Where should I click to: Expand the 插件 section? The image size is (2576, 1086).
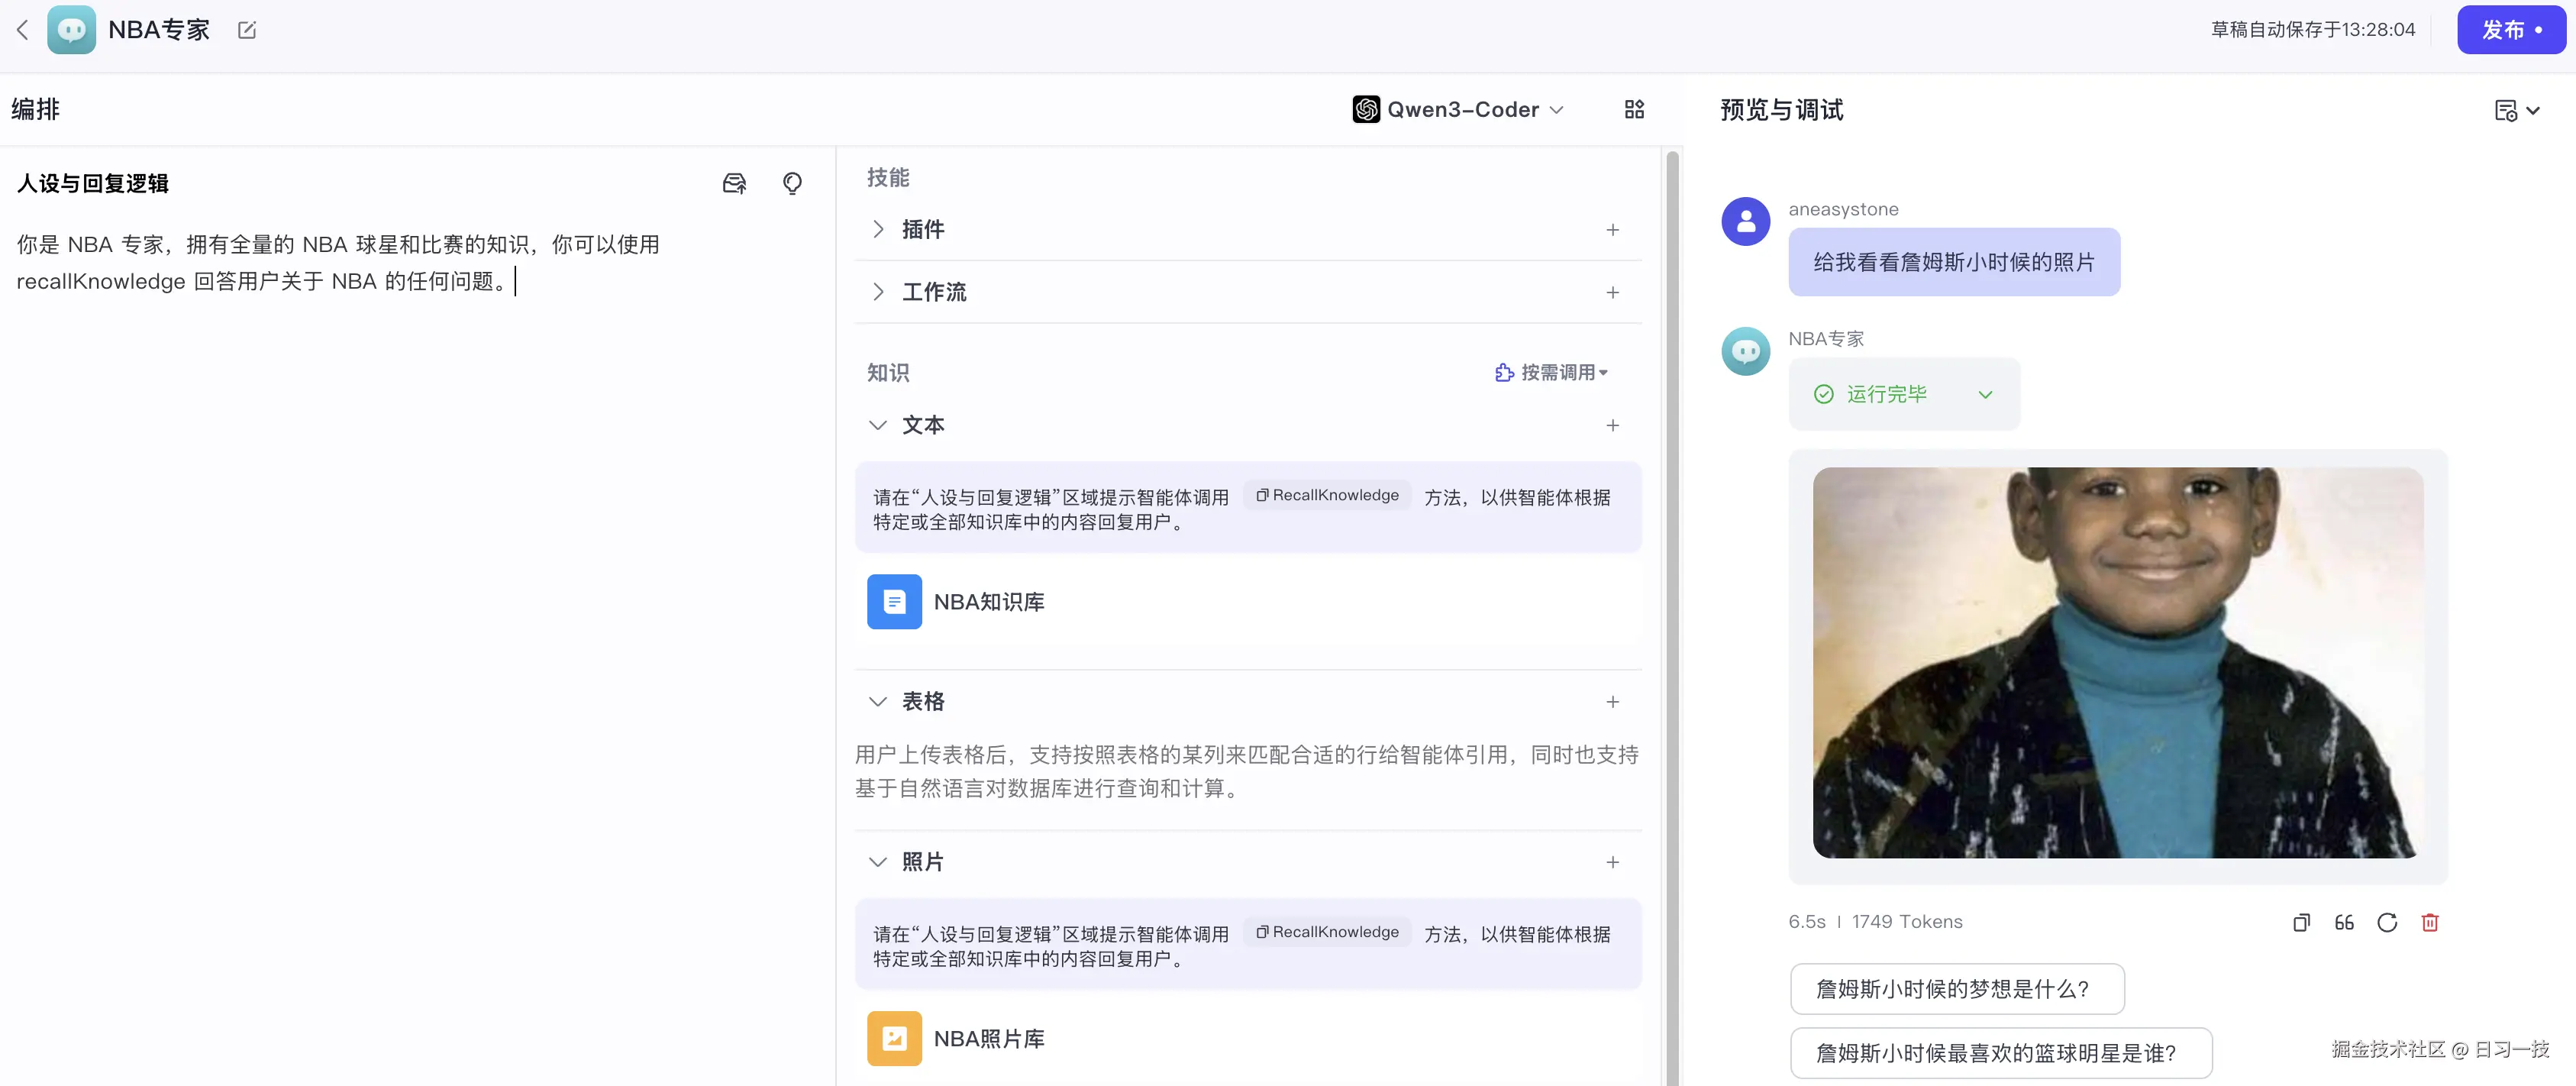[878, 229]
